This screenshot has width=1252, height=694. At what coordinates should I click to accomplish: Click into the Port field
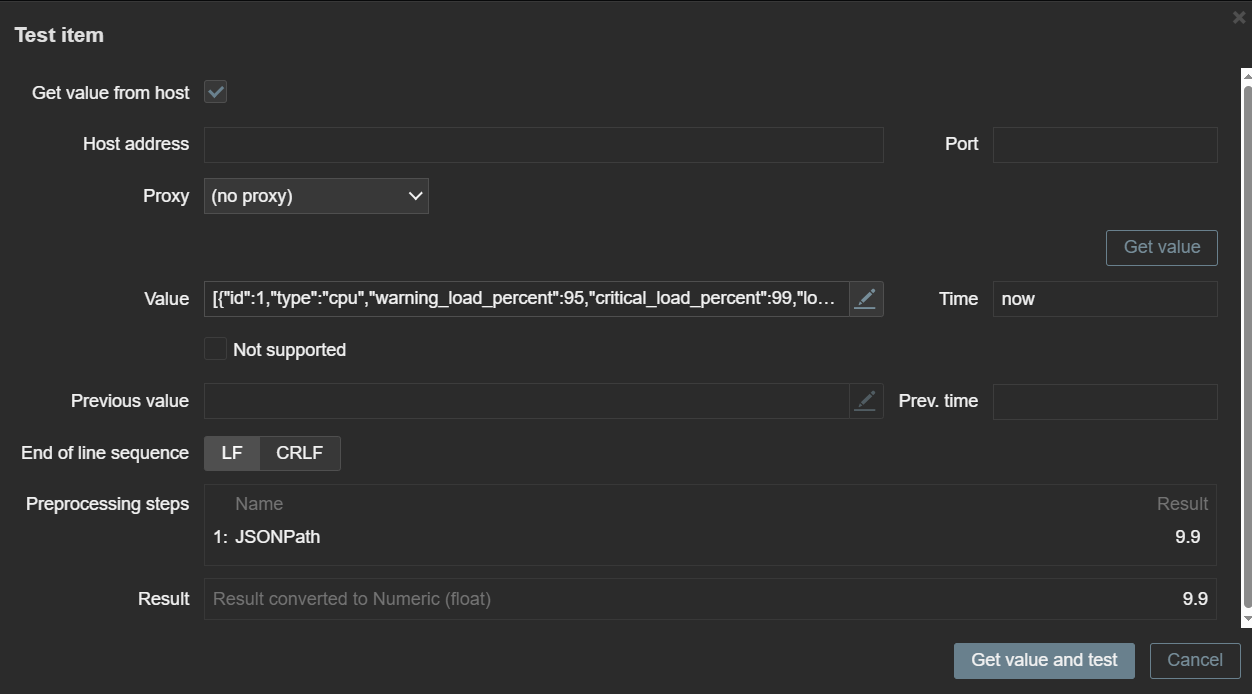tap(1104, 145)
